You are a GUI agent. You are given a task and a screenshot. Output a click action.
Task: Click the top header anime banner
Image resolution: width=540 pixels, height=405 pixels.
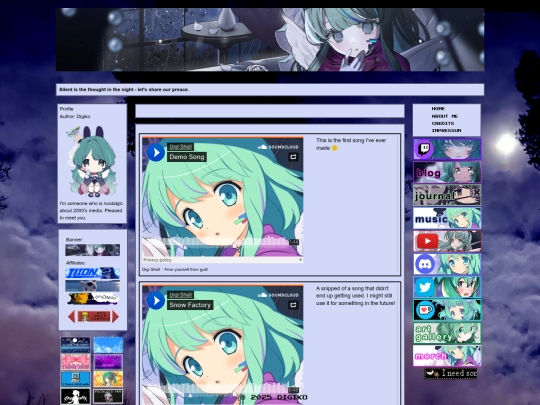(x=270, y=40)
